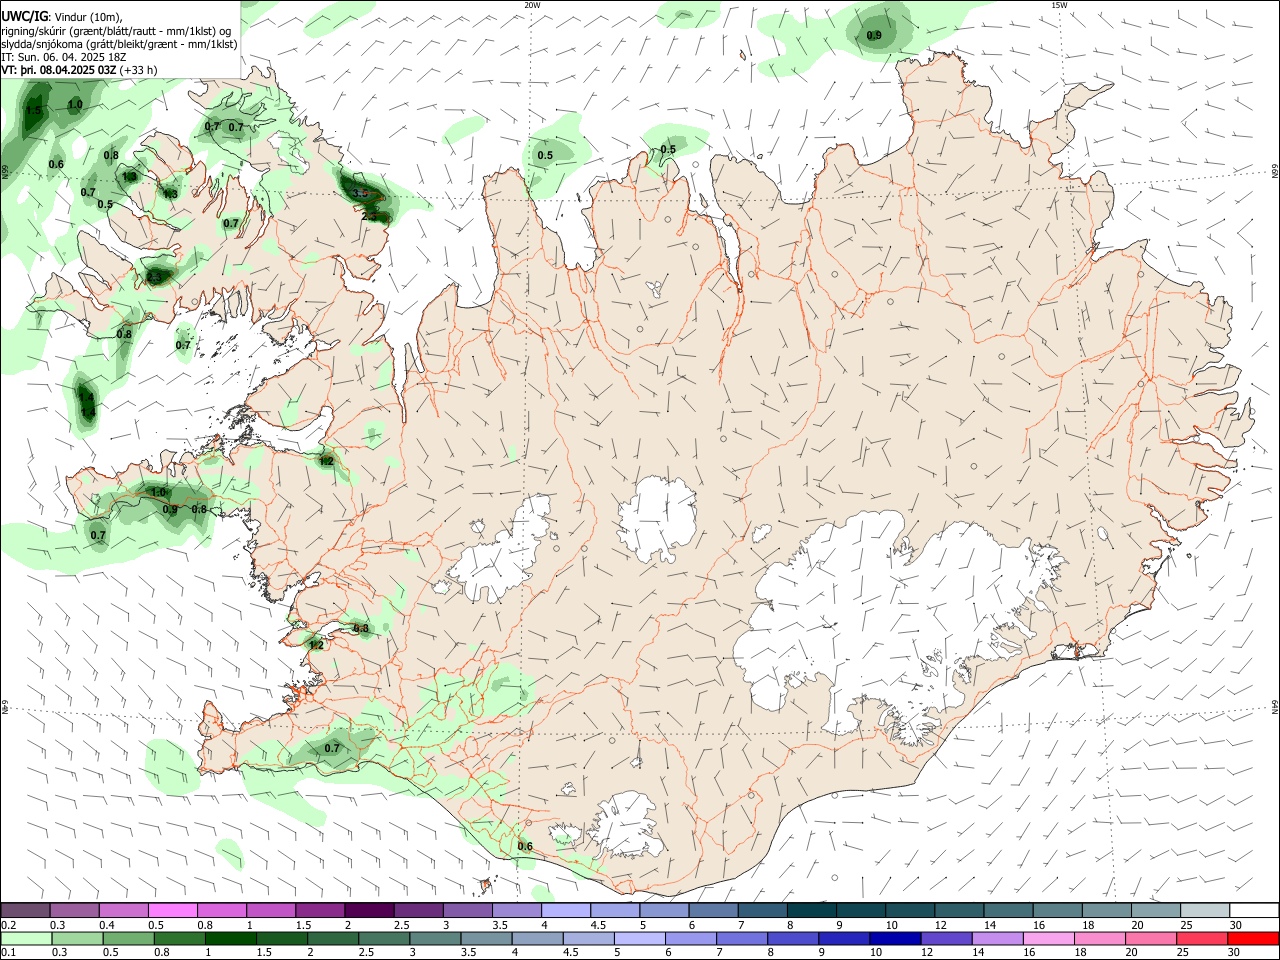Viewport: 1280px width, 960px height.
Task: Click the 1.5 precipitation value in the northwest
Action: point(34,110)
